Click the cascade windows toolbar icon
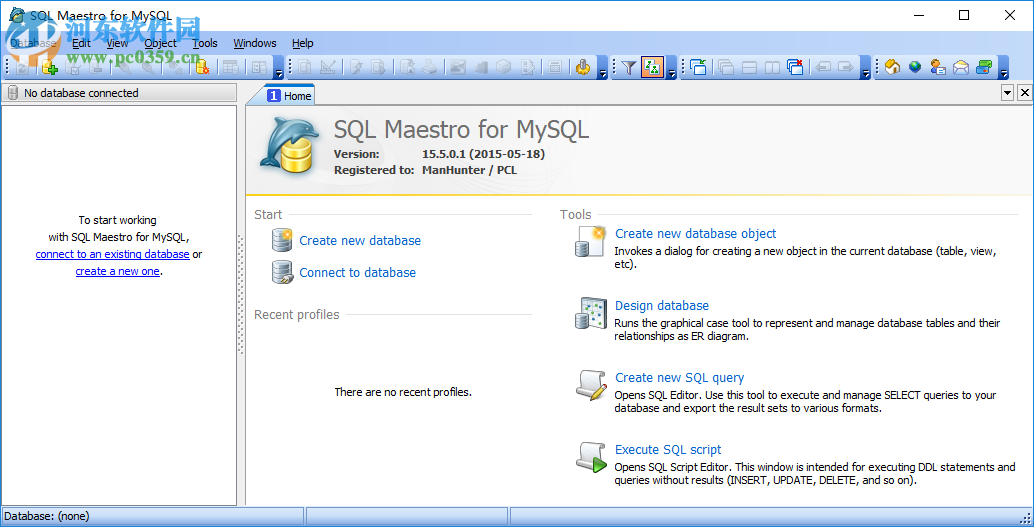 726,67
